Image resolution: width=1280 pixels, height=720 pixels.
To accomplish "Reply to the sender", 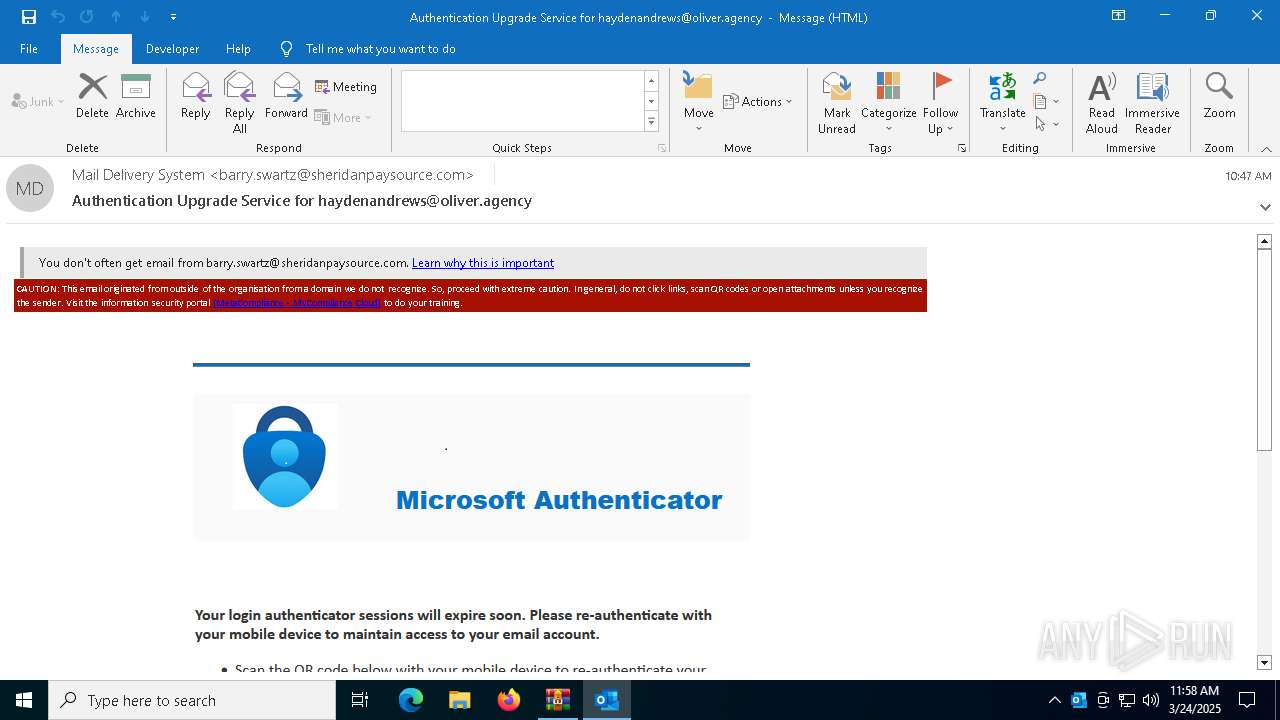I will tap(196, 96).
